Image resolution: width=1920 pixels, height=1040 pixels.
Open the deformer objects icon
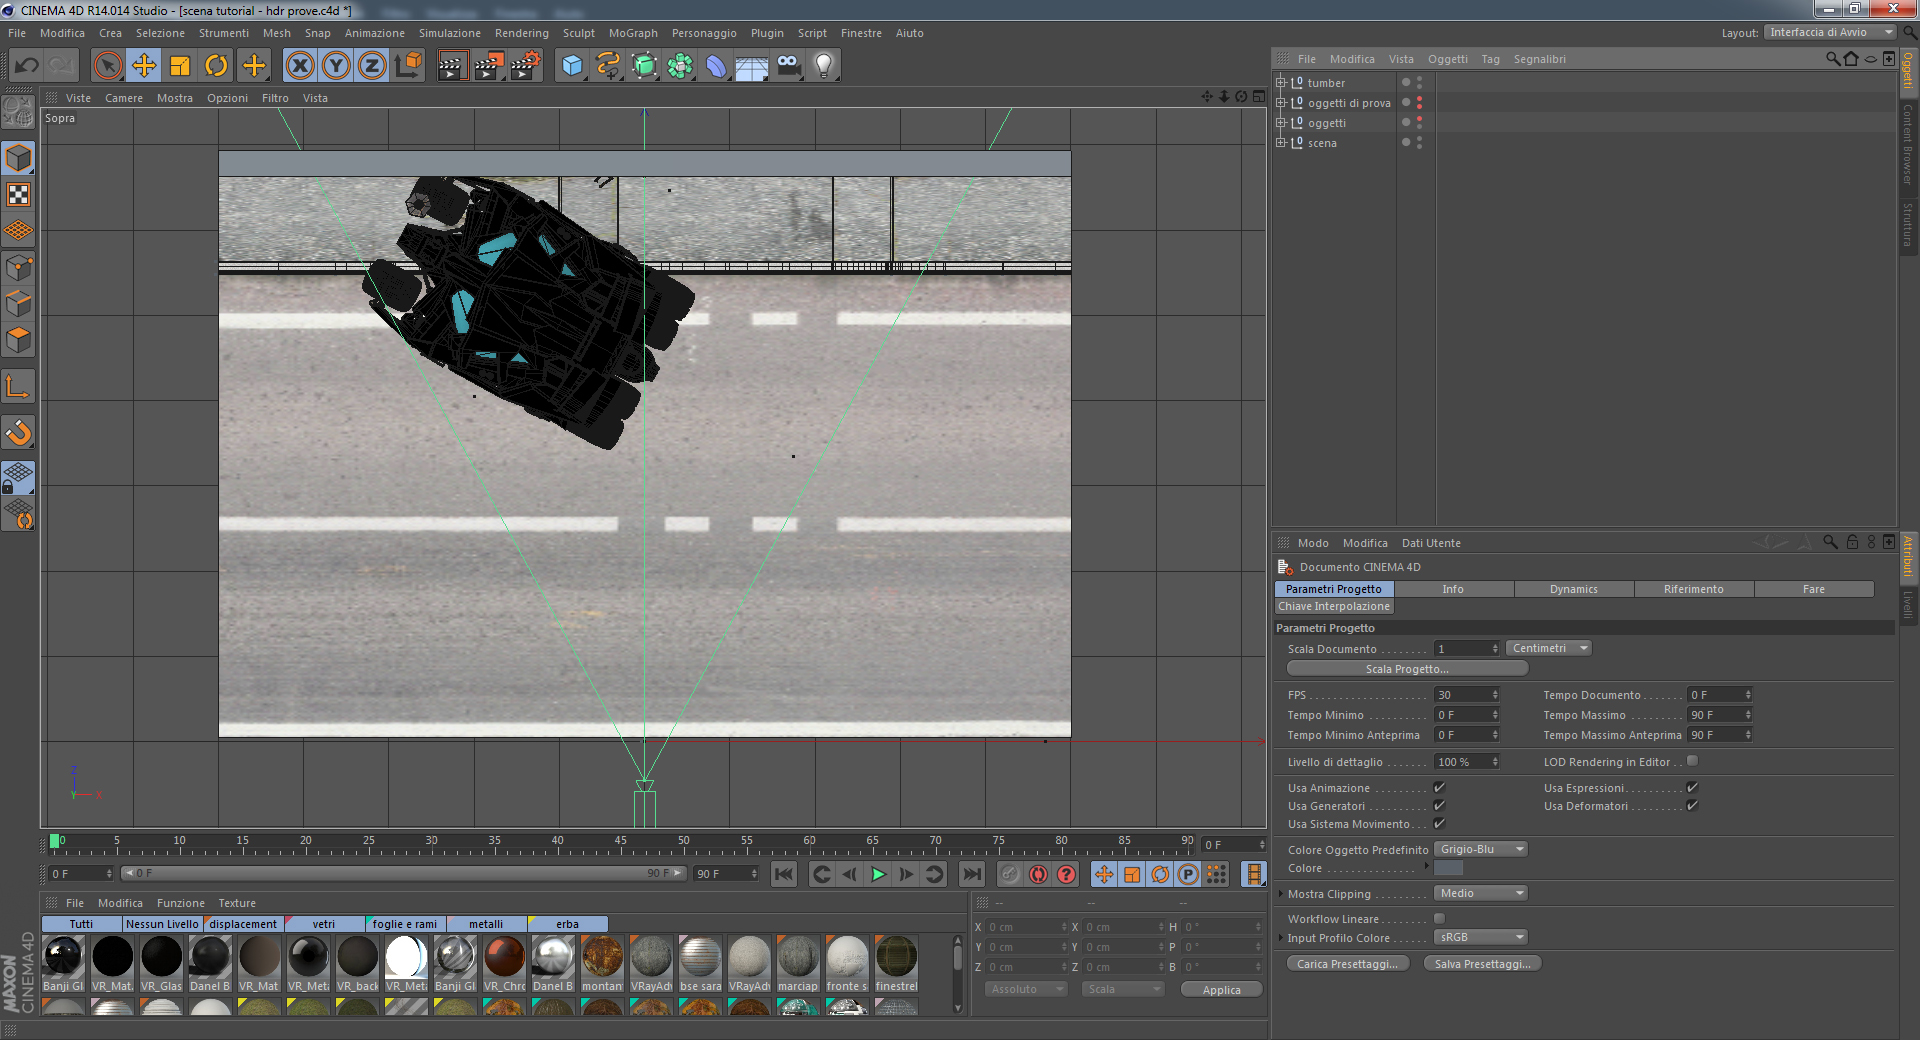pos(716,66)
